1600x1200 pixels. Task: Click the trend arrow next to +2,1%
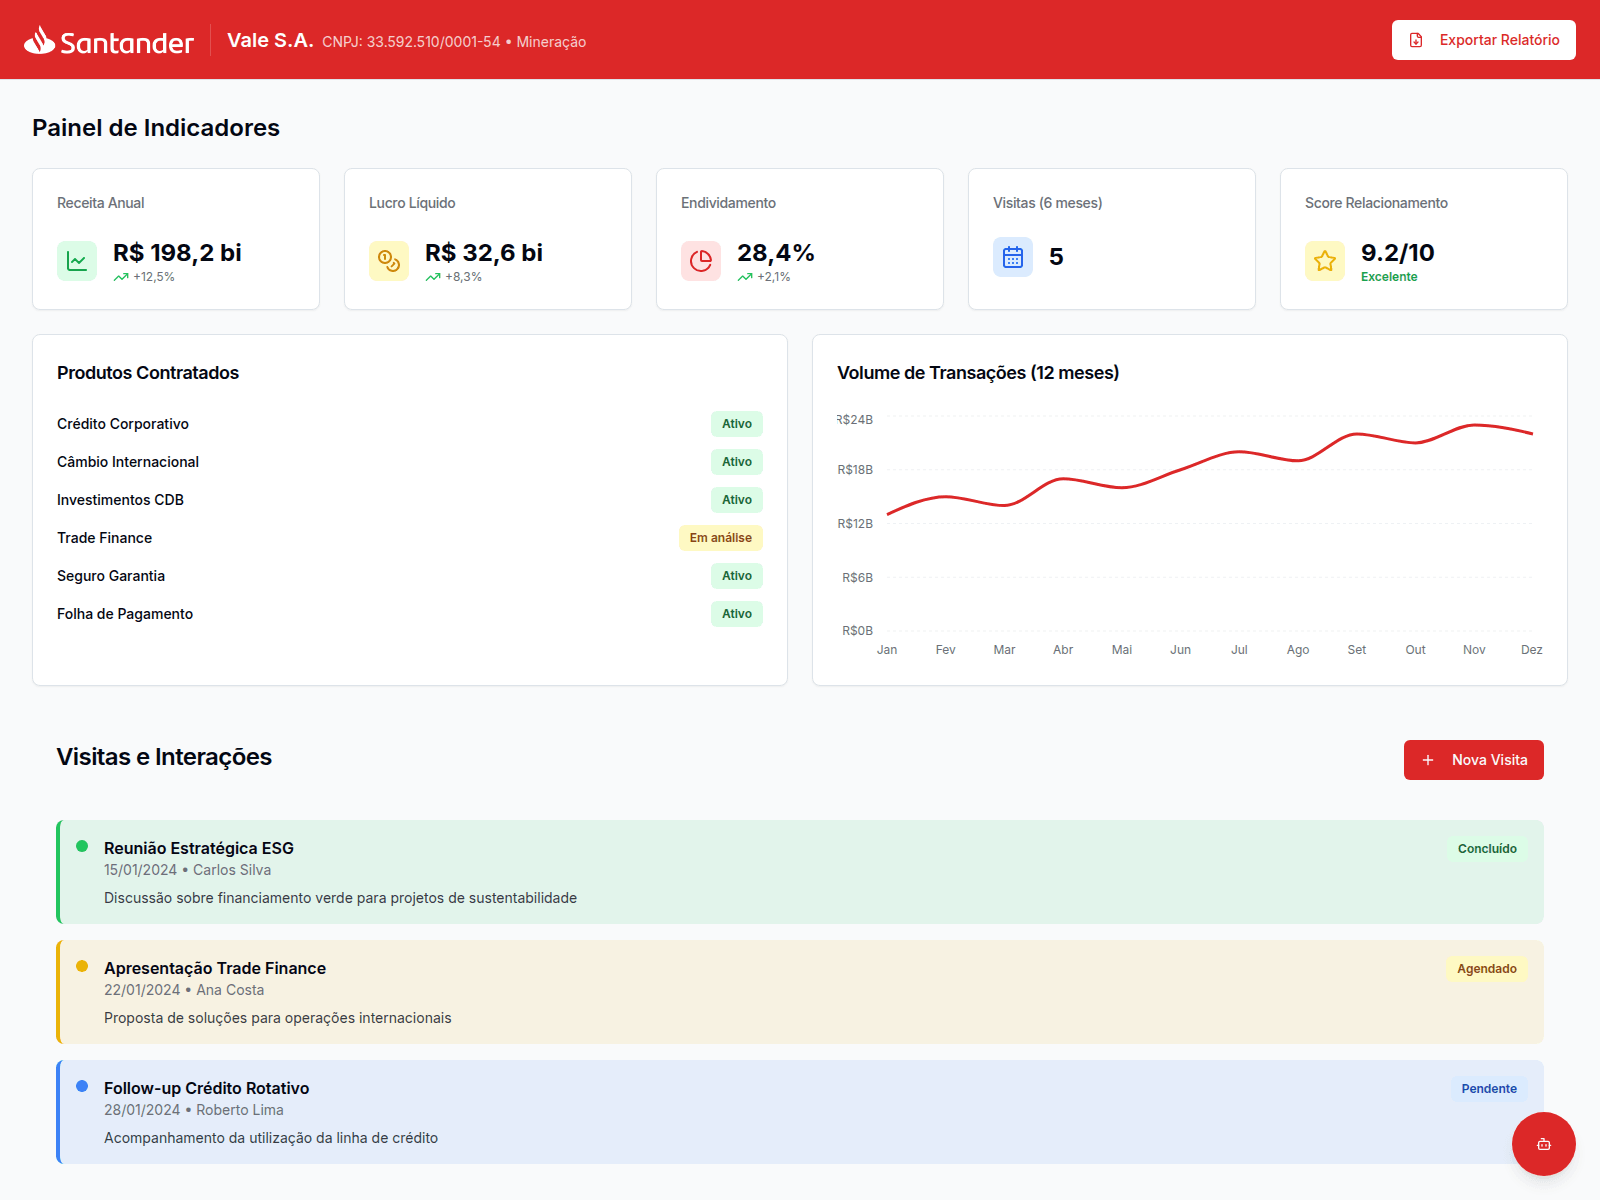coord(745,277)
